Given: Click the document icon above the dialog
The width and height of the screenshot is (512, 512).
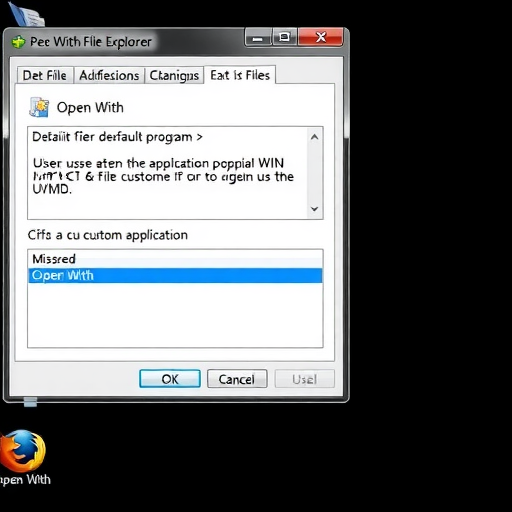Looking at the screenshot, I should [27, 14].
